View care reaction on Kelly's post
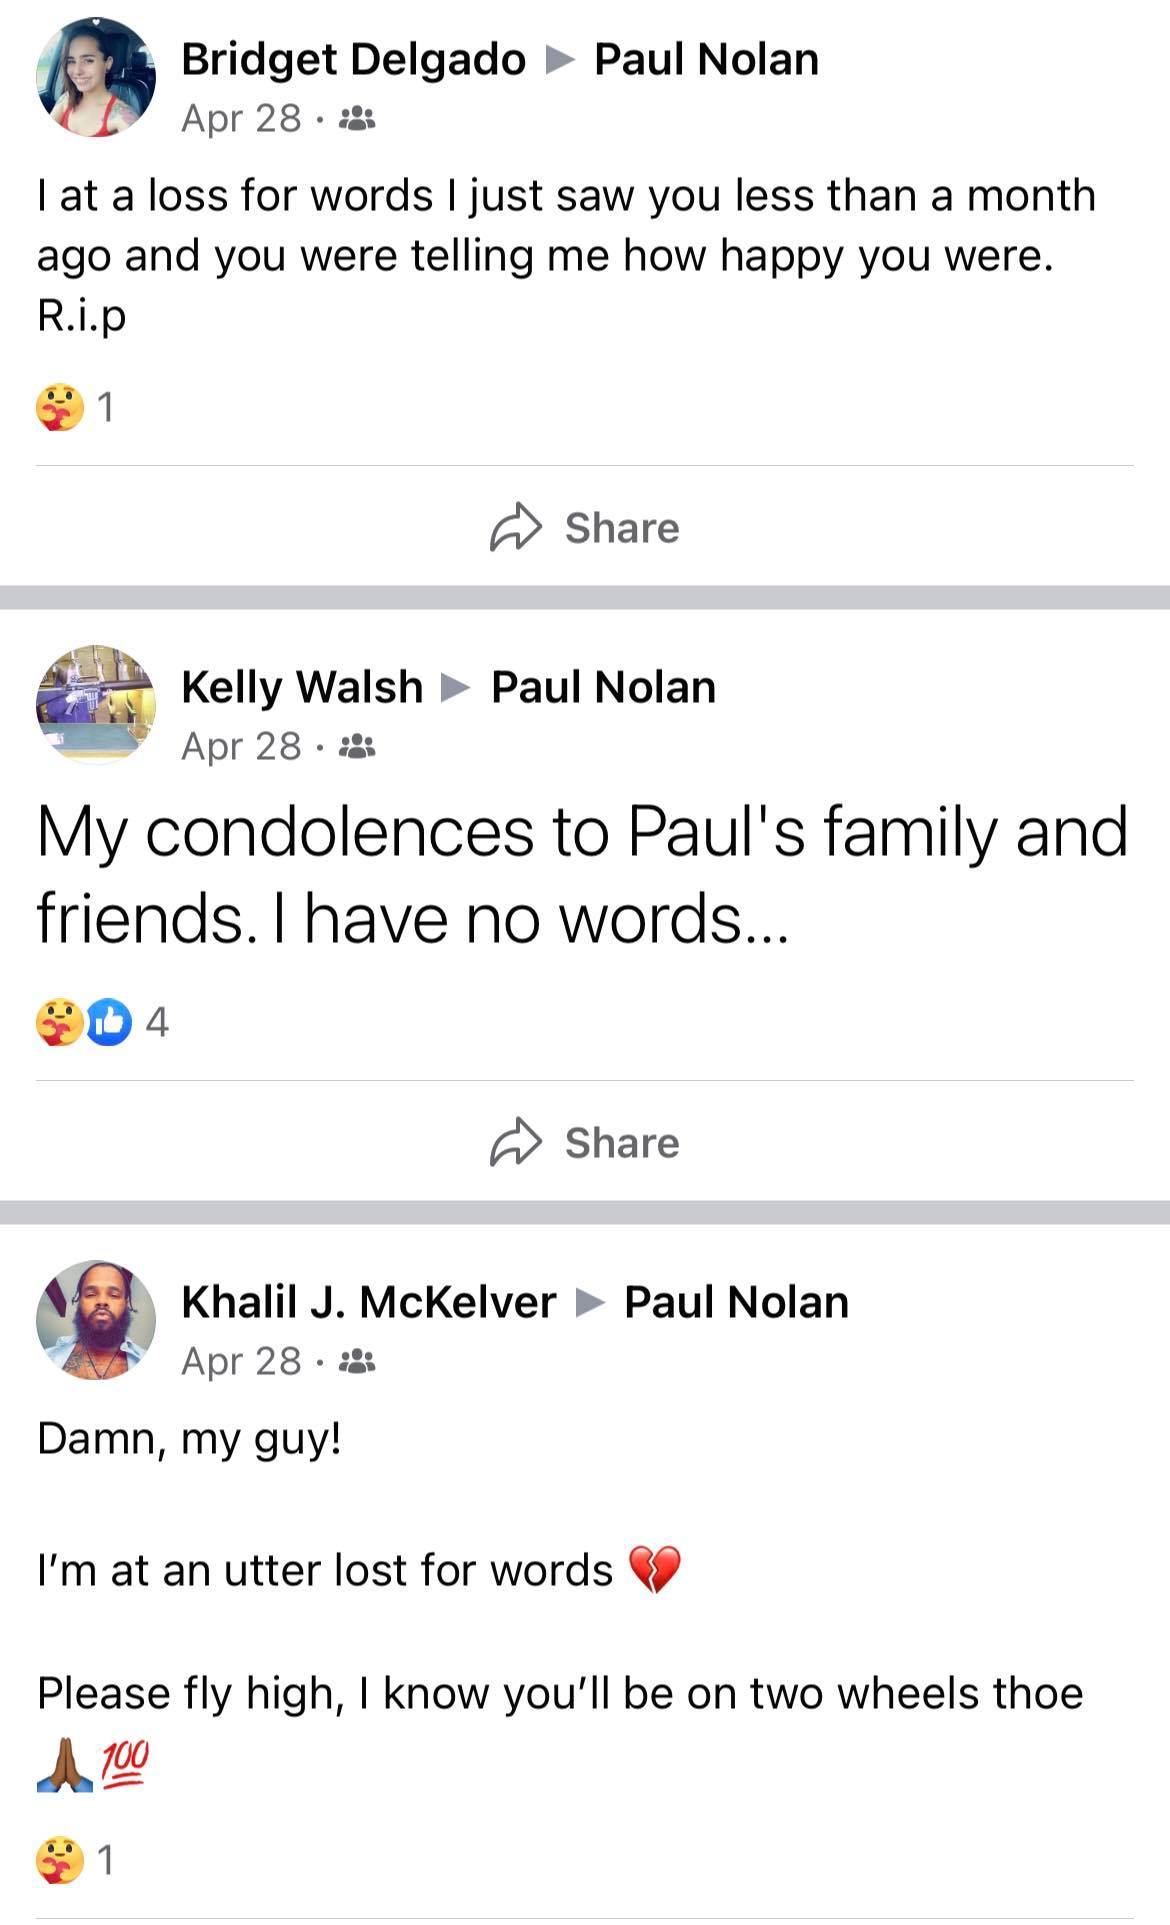1170x1925 pixels. [x=59, y=1022]
